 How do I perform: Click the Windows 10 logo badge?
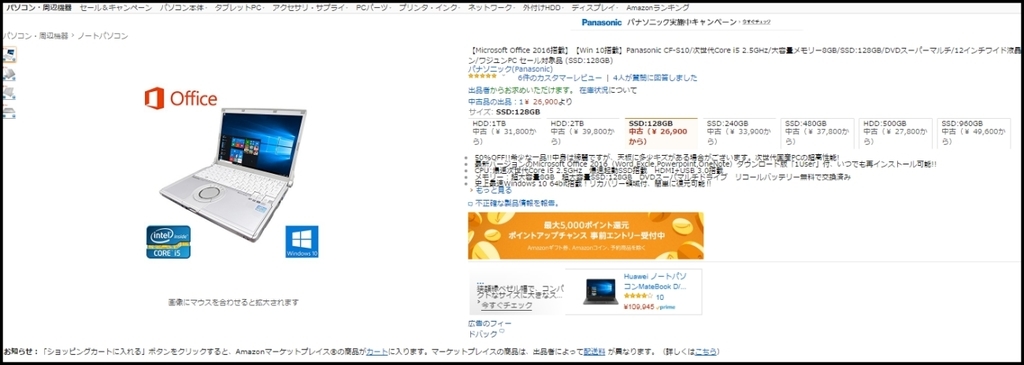302,242
